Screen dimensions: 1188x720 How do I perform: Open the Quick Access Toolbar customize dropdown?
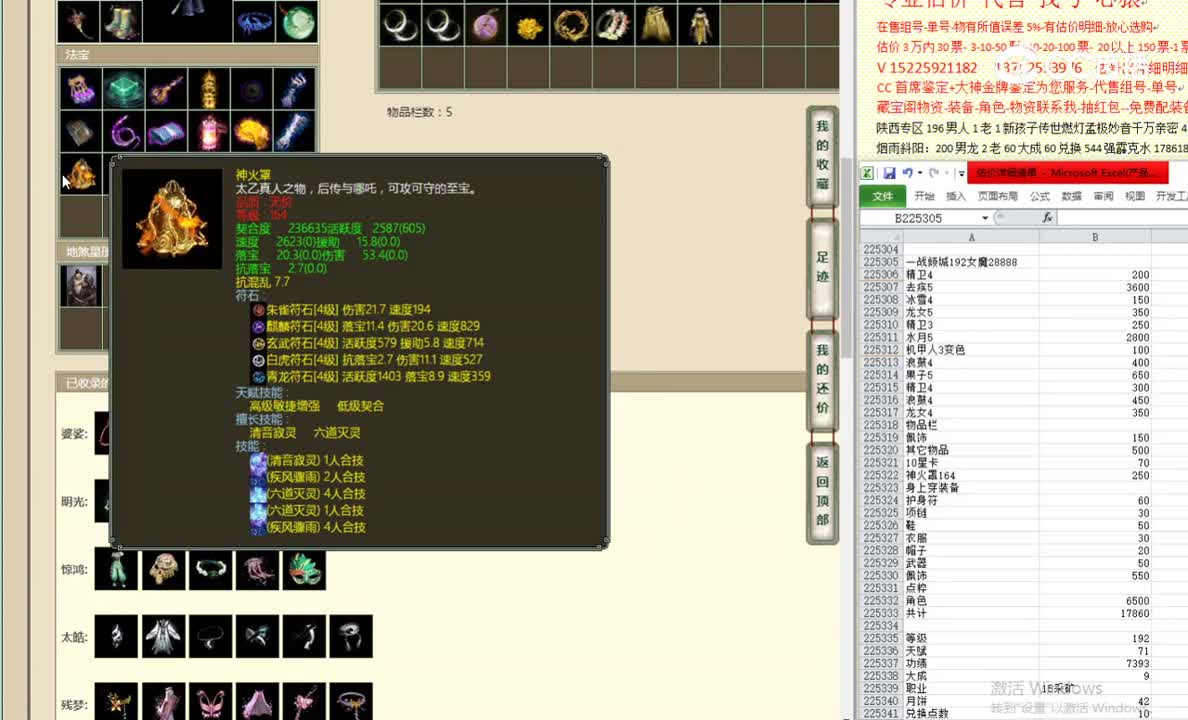[961, 173]
